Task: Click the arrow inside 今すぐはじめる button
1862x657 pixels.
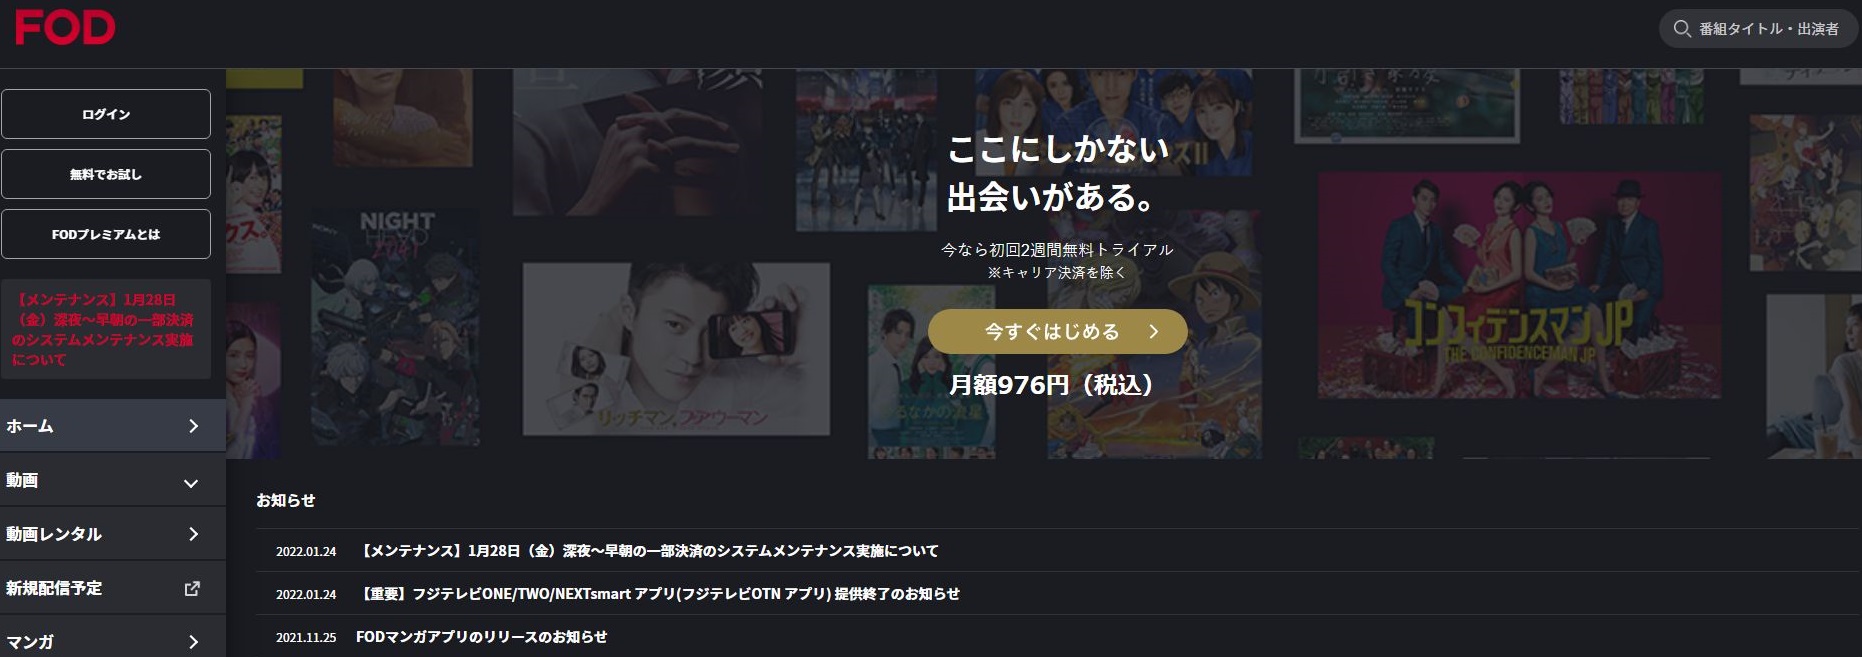Action: point(1153,332)
